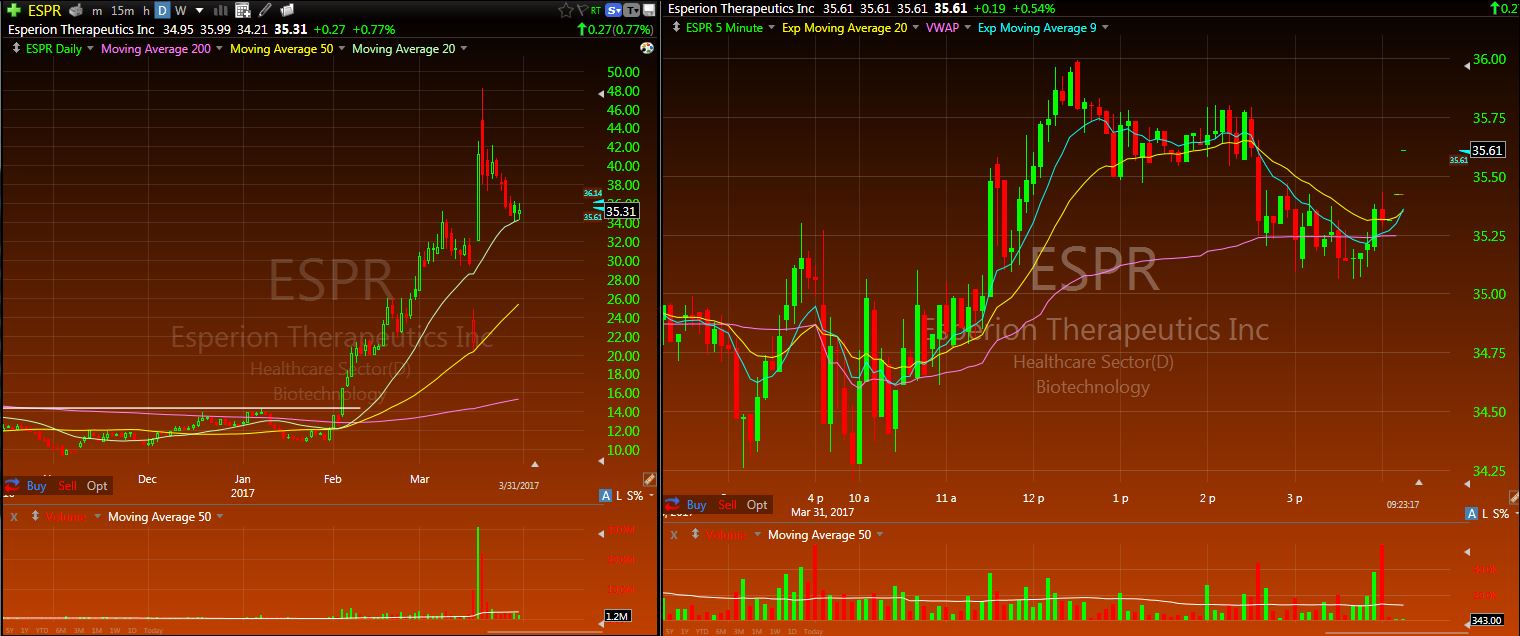Viewport: 1520px width, 636px height.
Task: Click Sell on the left daily chart
Action: click(67, 486)
